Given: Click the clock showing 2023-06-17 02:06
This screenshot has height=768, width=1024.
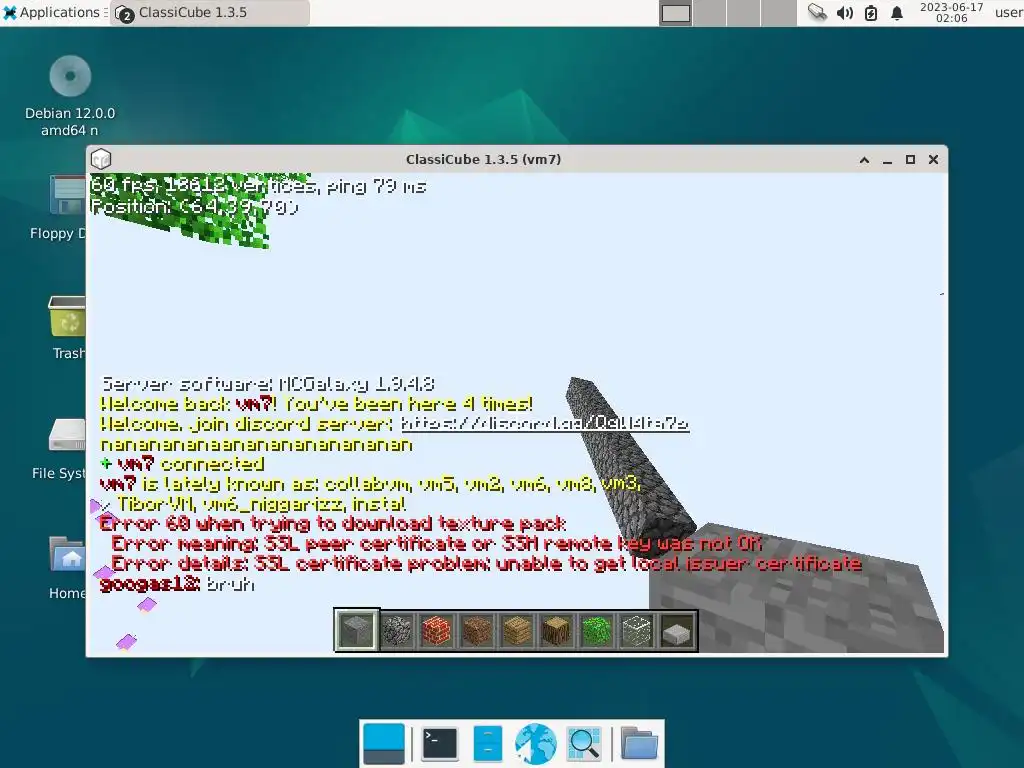Looking at the screenshot, I should coord(952,12).
